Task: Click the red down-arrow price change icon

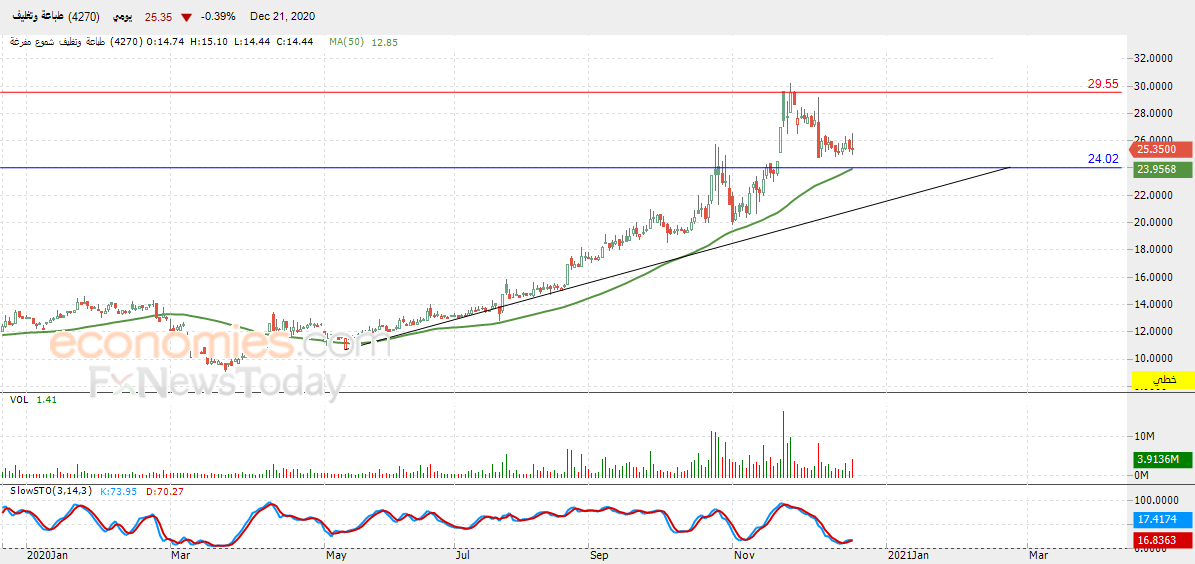Action: click(x=187, y=17)
